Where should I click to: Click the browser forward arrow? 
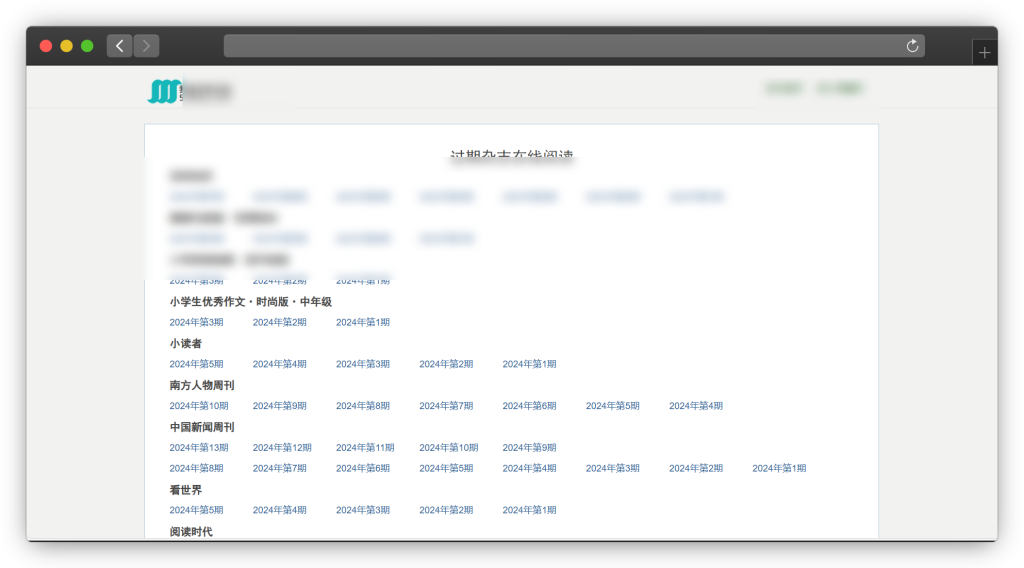(x=146, y=46)
